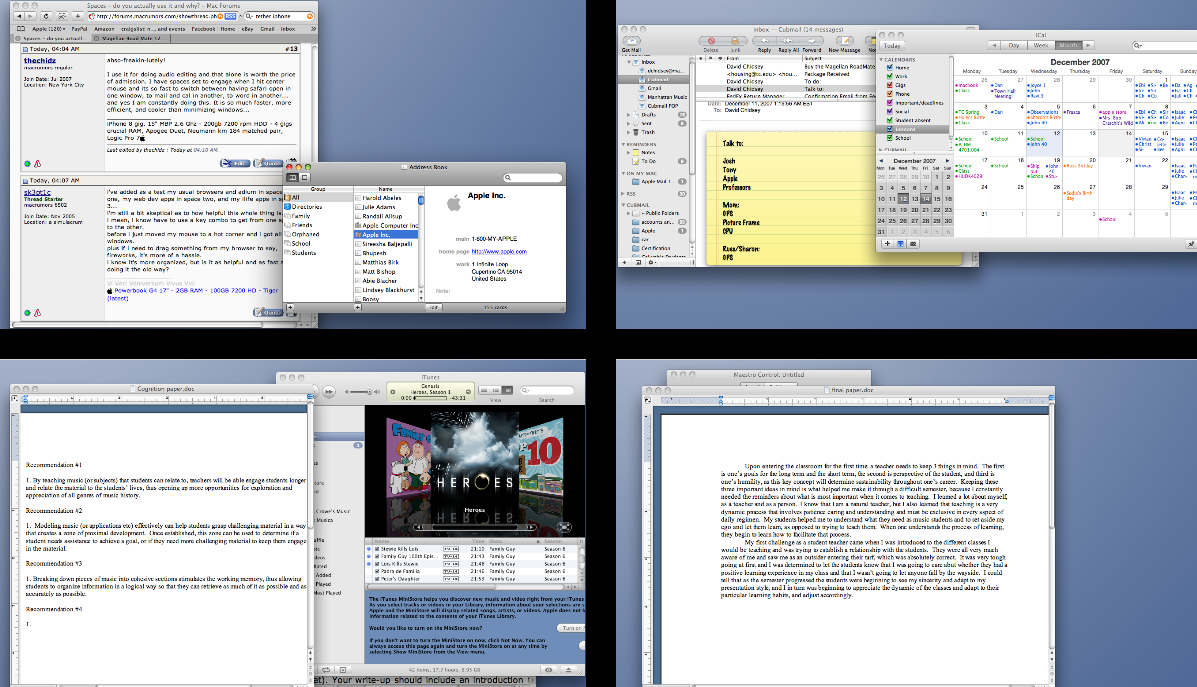Uncheck the Important/deadlines calendar in iCal
The width and height of the screenshot is (1197, 687).
point(889,103)
